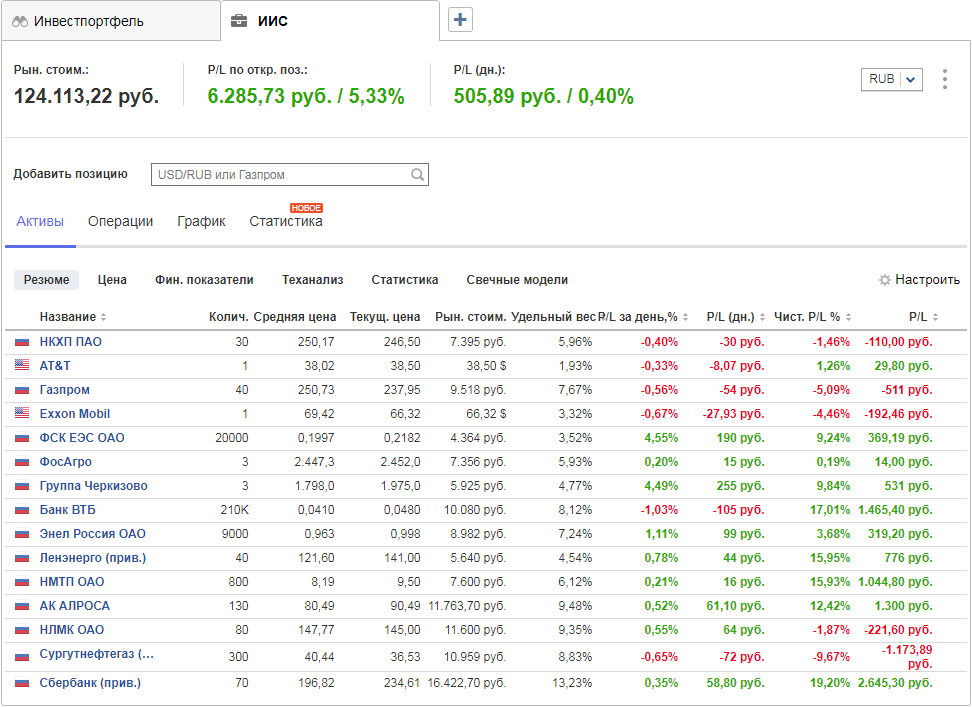972x707 pixels.
Task: Open the Операции tab
Action: [x=120, y=221]
